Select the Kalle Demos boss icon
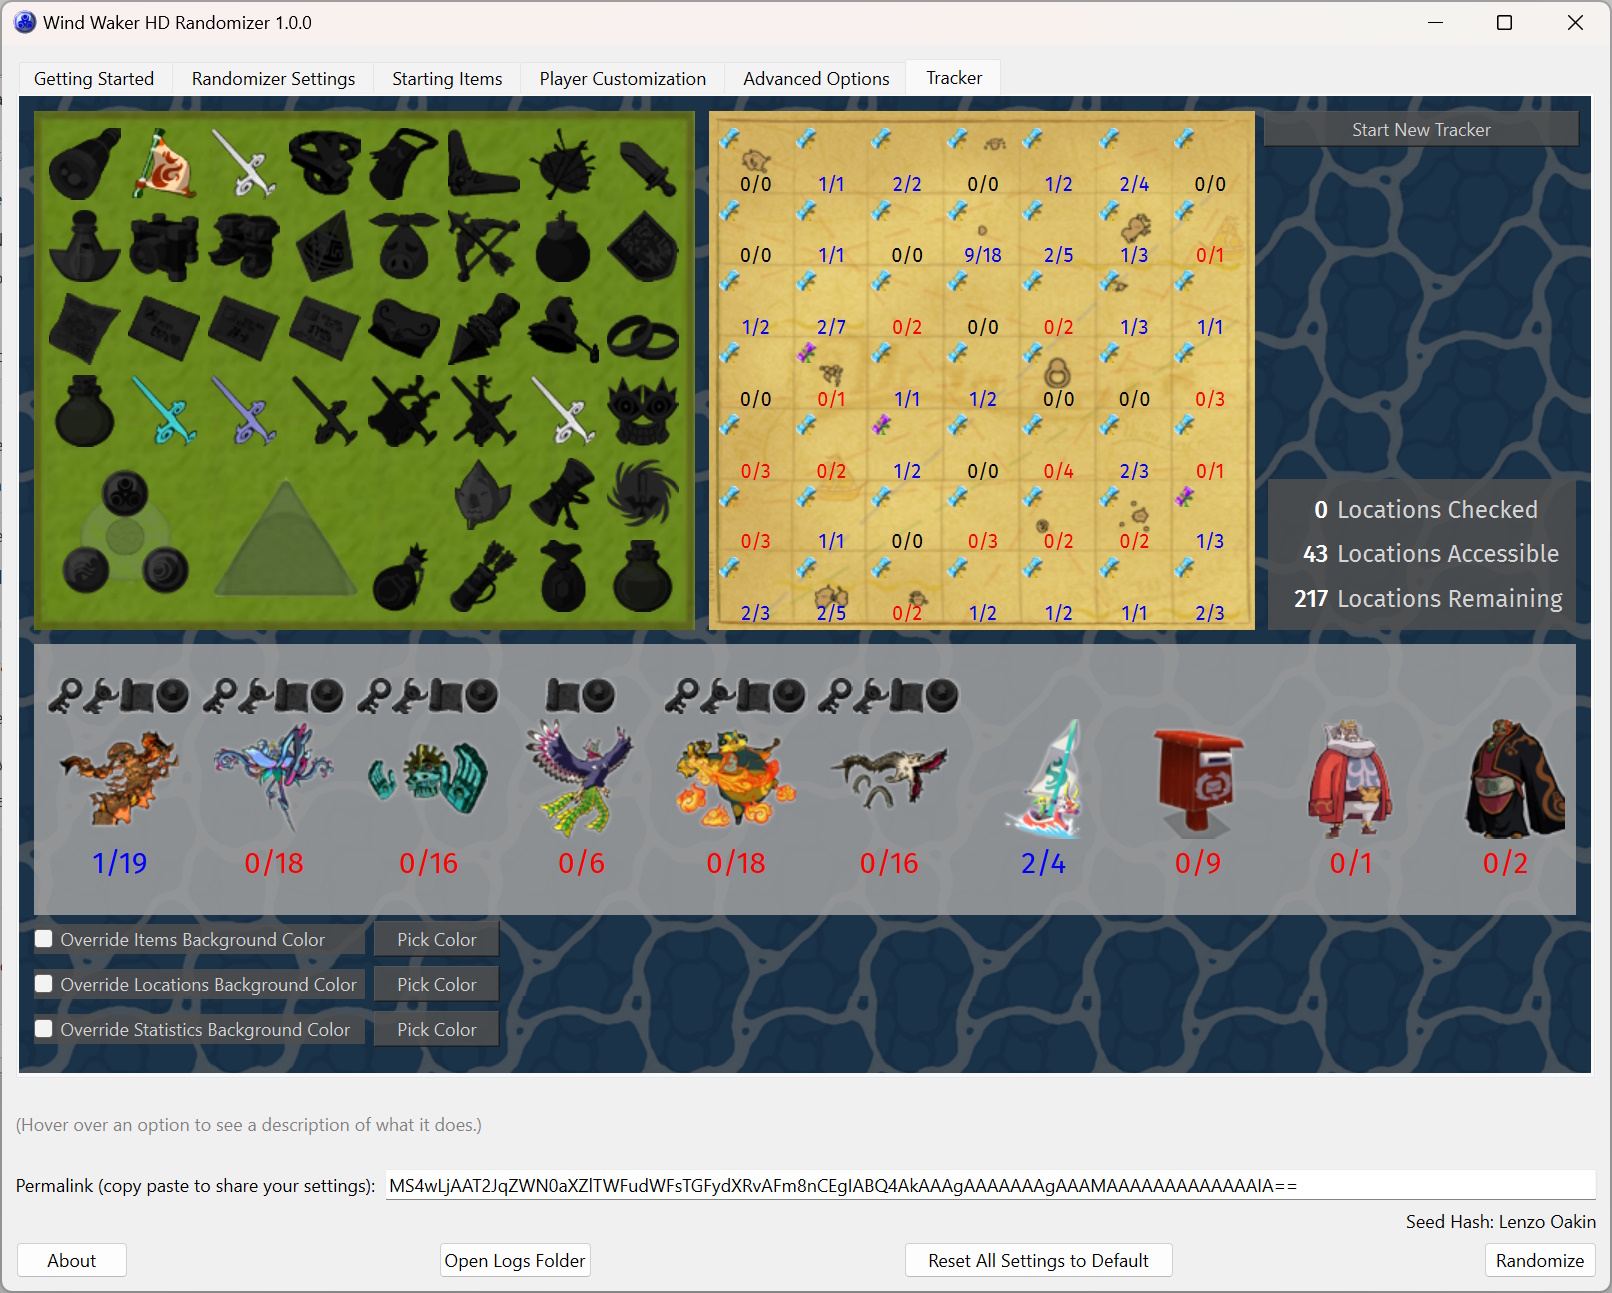The width and height of the screenshot is (1612, 1293). [274, 778]
